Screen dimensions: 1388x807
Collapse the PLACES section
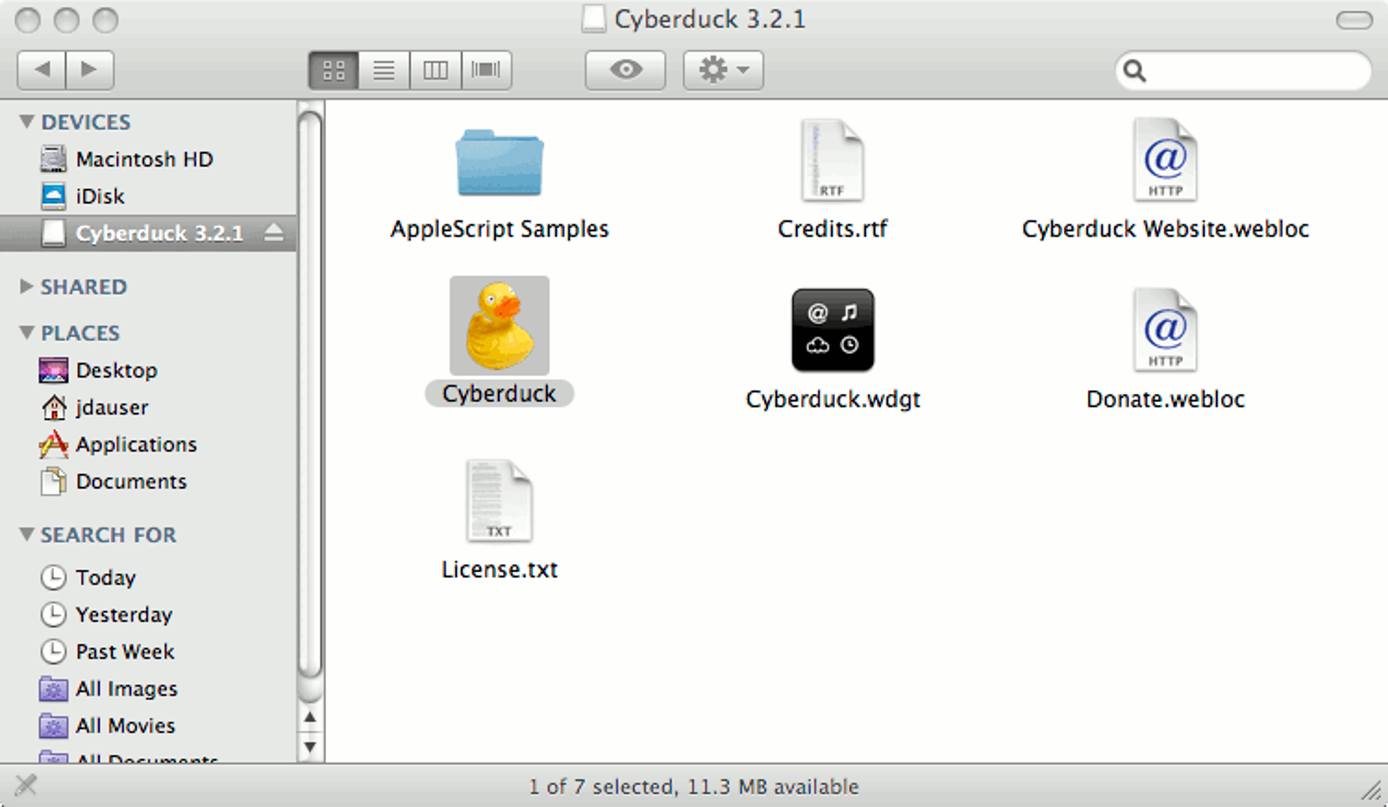coord(24,332)
